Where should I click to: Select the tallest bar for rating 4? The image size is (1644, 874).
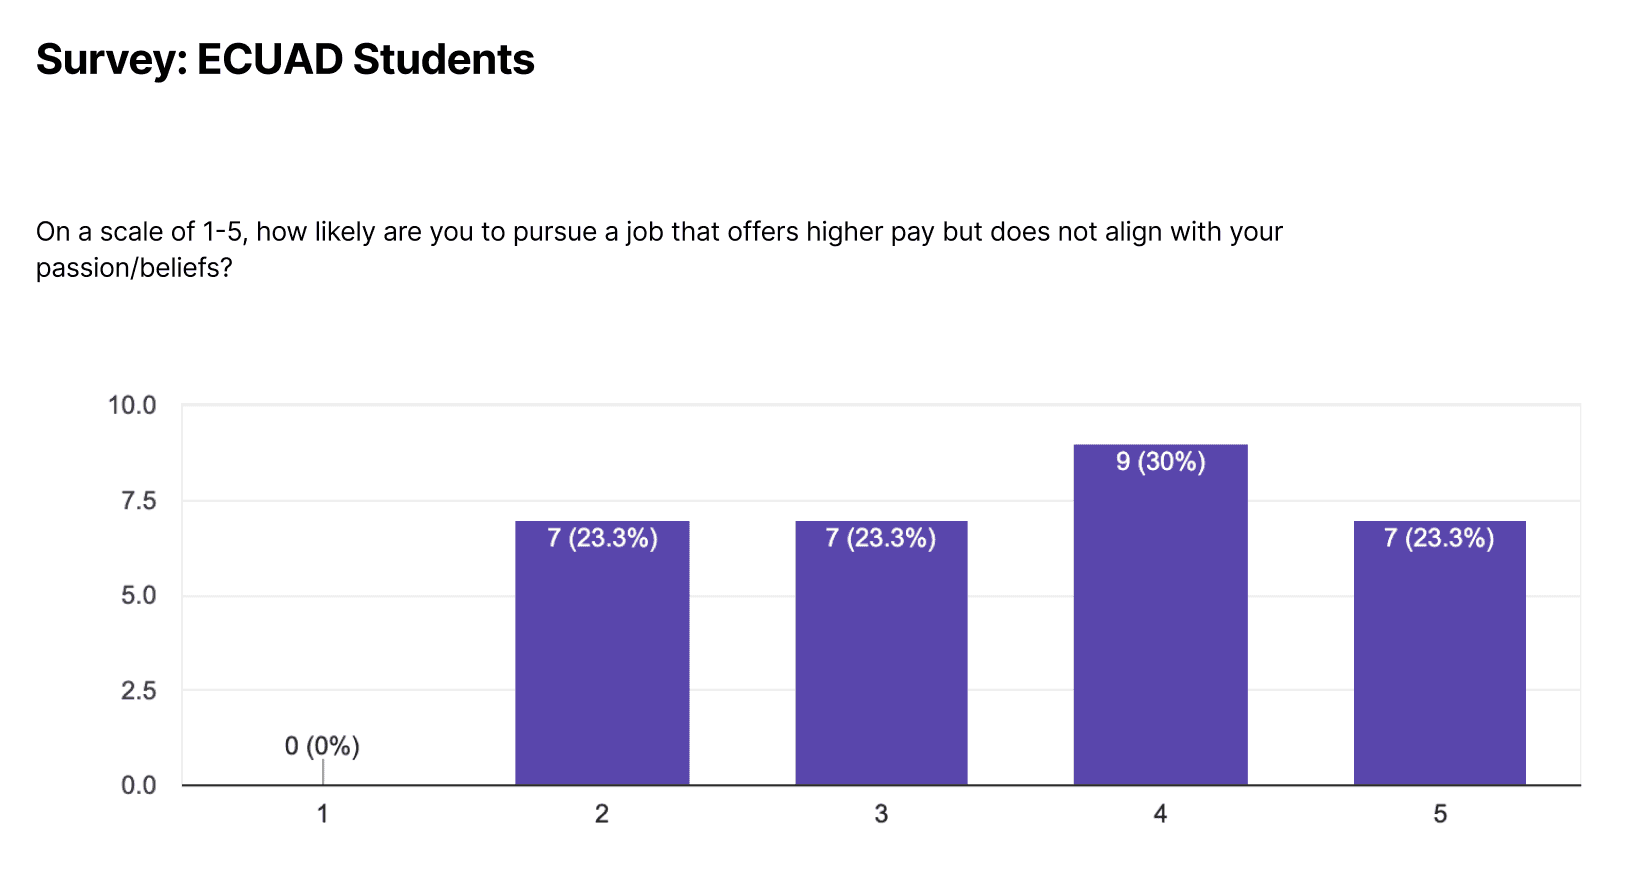1160,614
